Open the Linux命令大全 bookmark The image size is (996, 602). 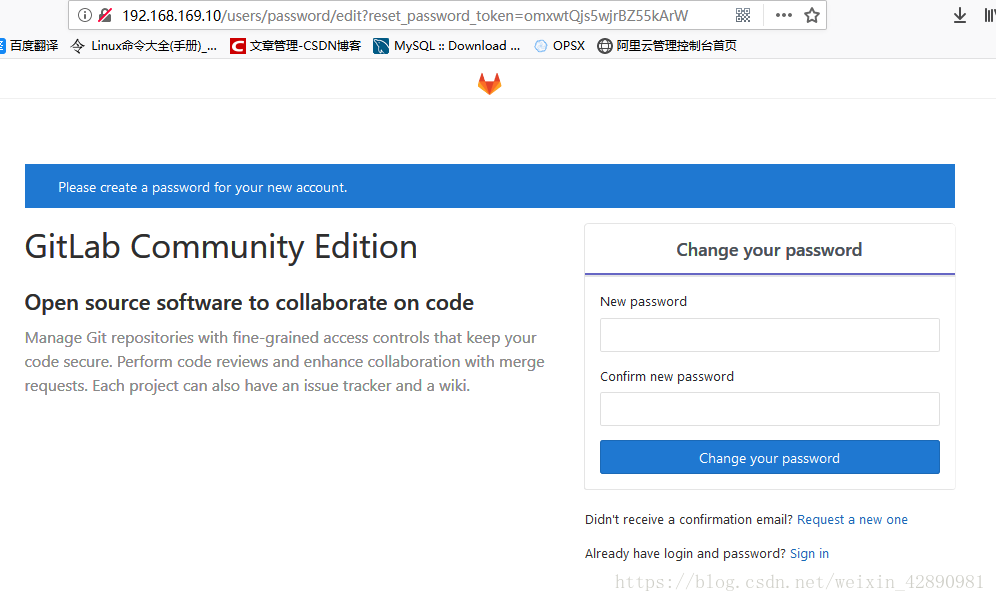(144, 46)
